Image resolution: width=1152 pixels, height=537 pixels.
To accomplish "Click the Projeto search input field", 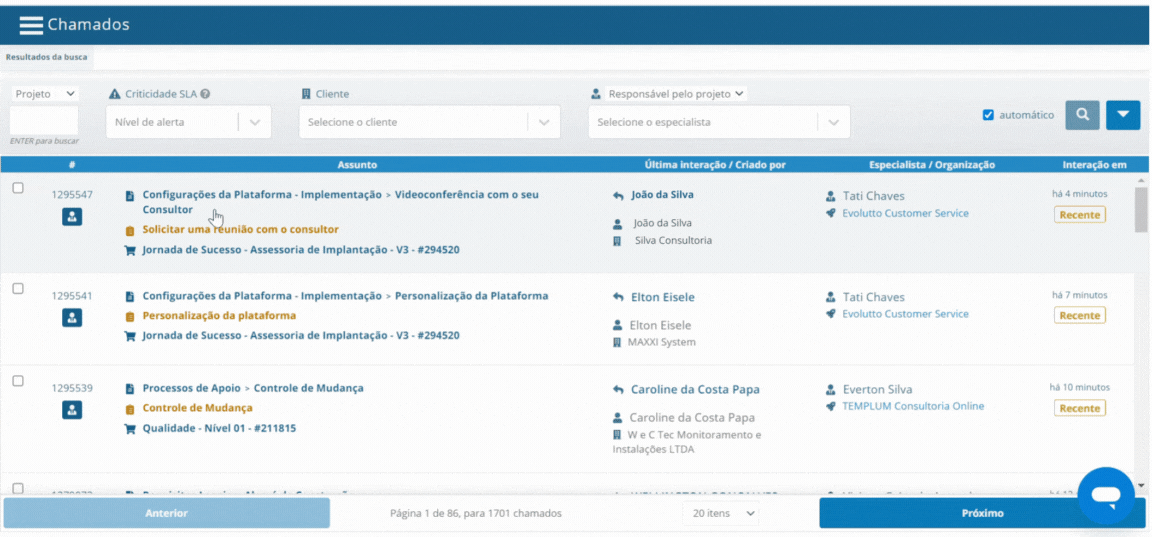I will [x=44, y=121].
